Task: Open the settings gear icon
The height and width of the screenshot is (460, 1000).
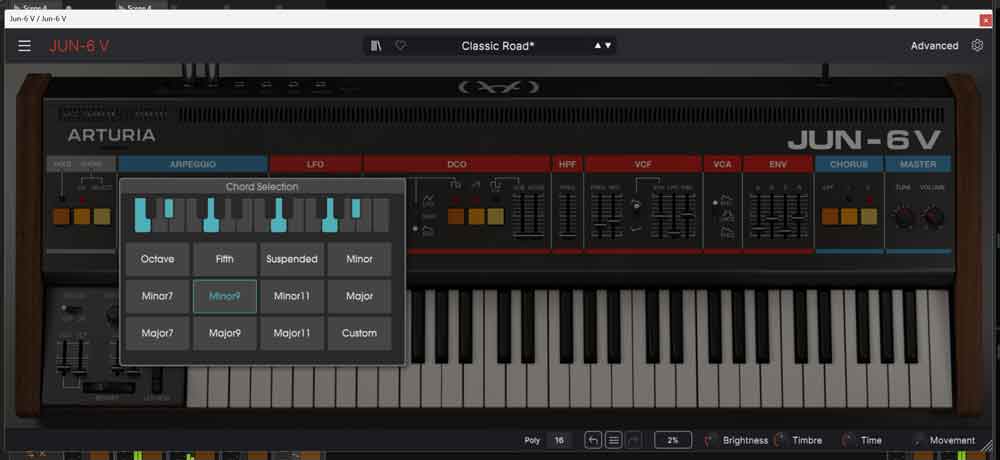Action: pyautogui.click(x=977, y=46)
